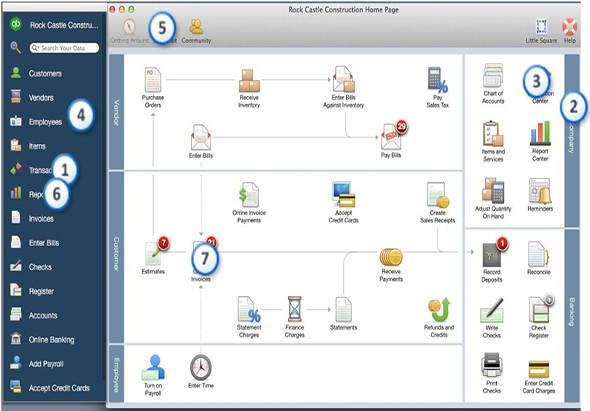The image size is (590, 411).
Task: Open Report Center bar chart icon
Action: tap(540, 133)
